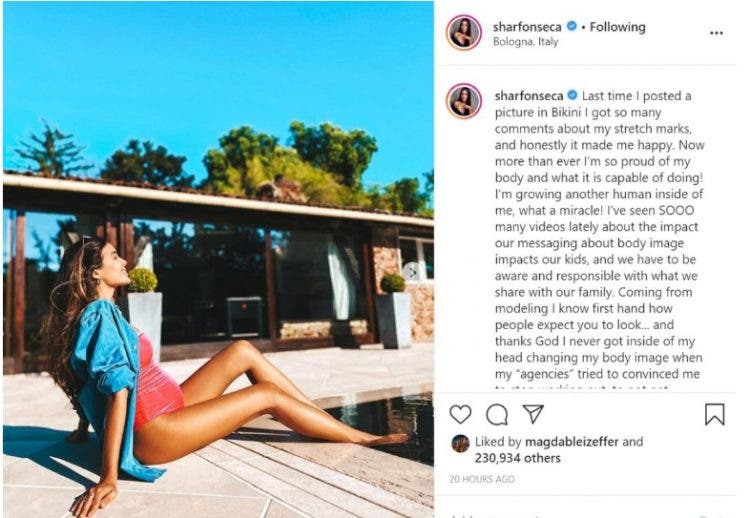Viewport: 750px width, 518px height.
Task: Open the 20 HOURS AGO timestamp
Action: pos(482,479)
